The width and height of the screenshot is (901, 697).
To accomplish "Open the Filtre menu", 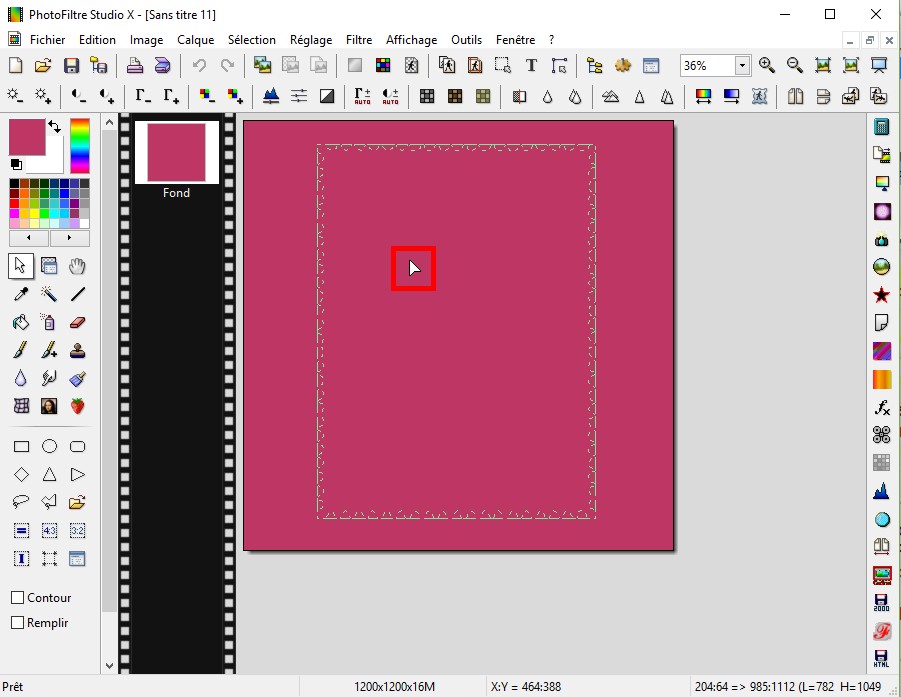I will tap(359, 40).
